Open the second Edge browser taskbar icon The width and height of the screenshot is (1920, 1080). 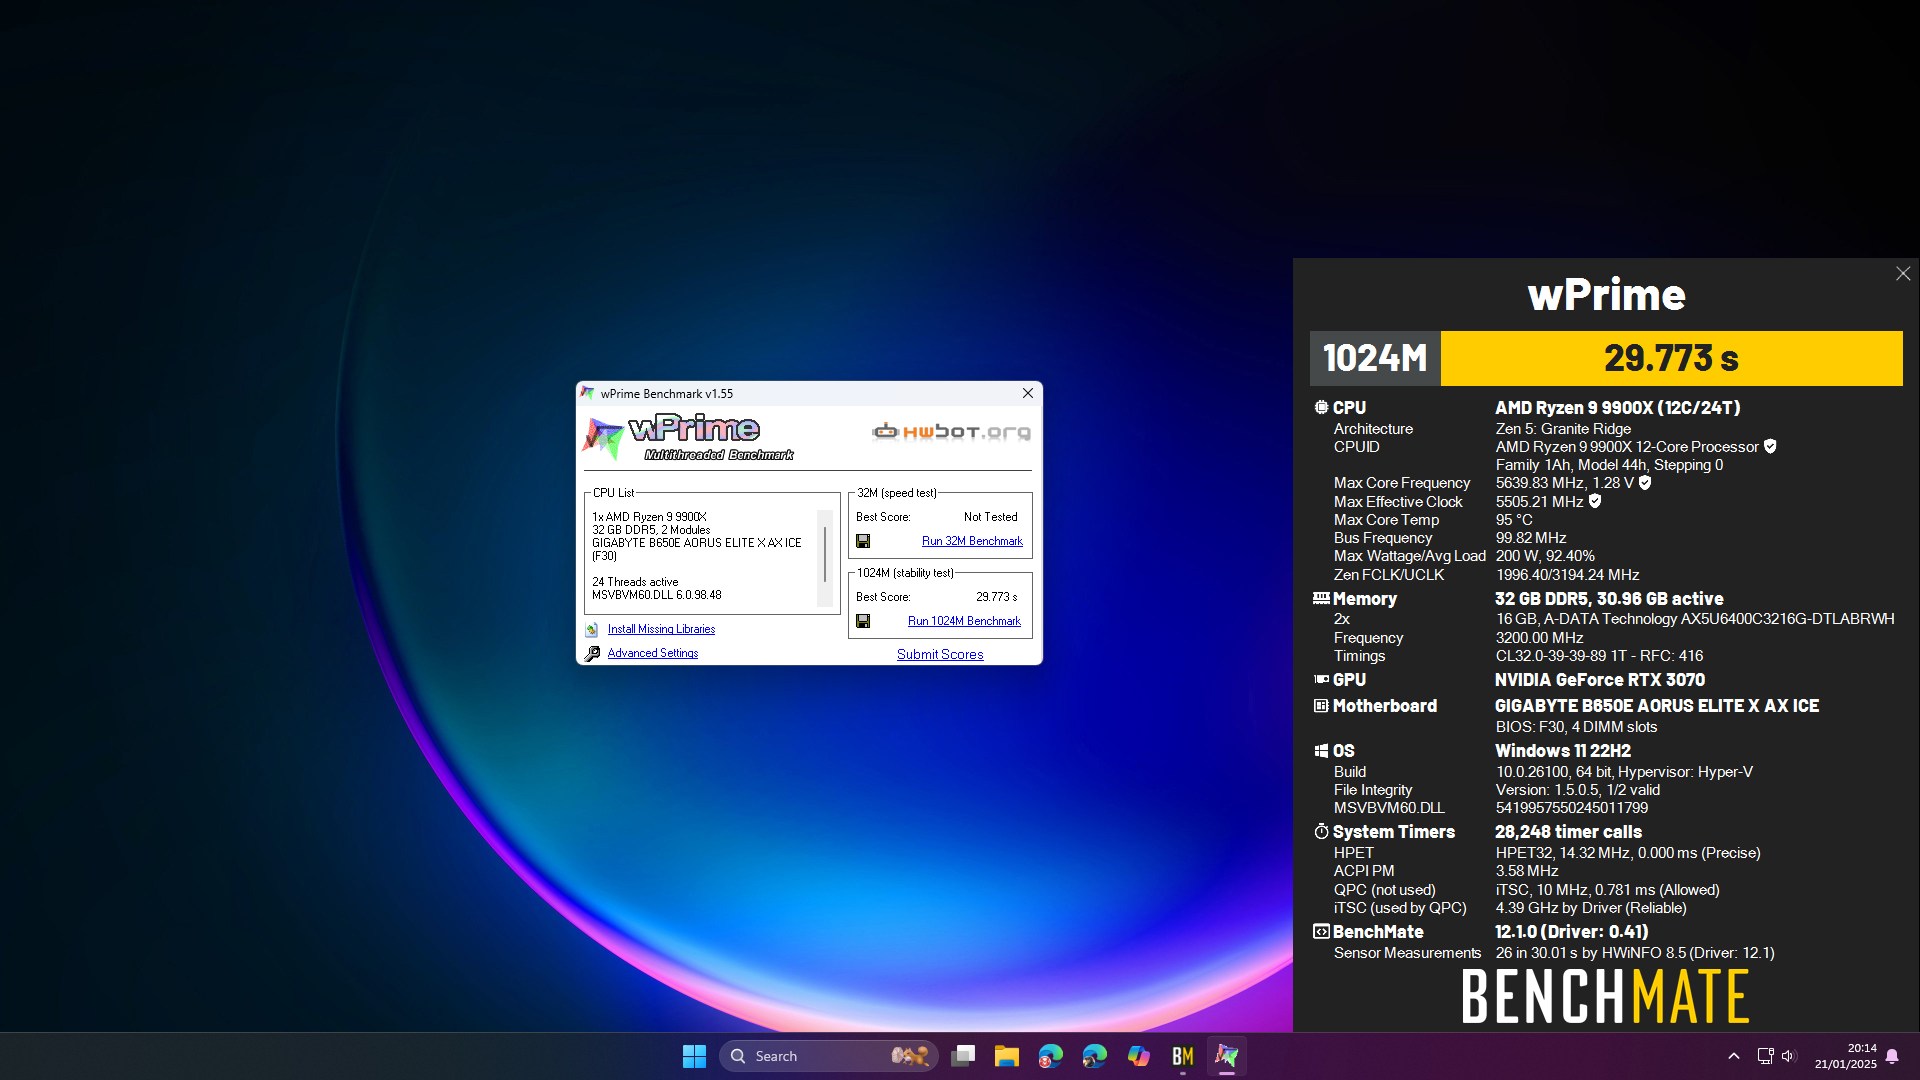1095,1056
